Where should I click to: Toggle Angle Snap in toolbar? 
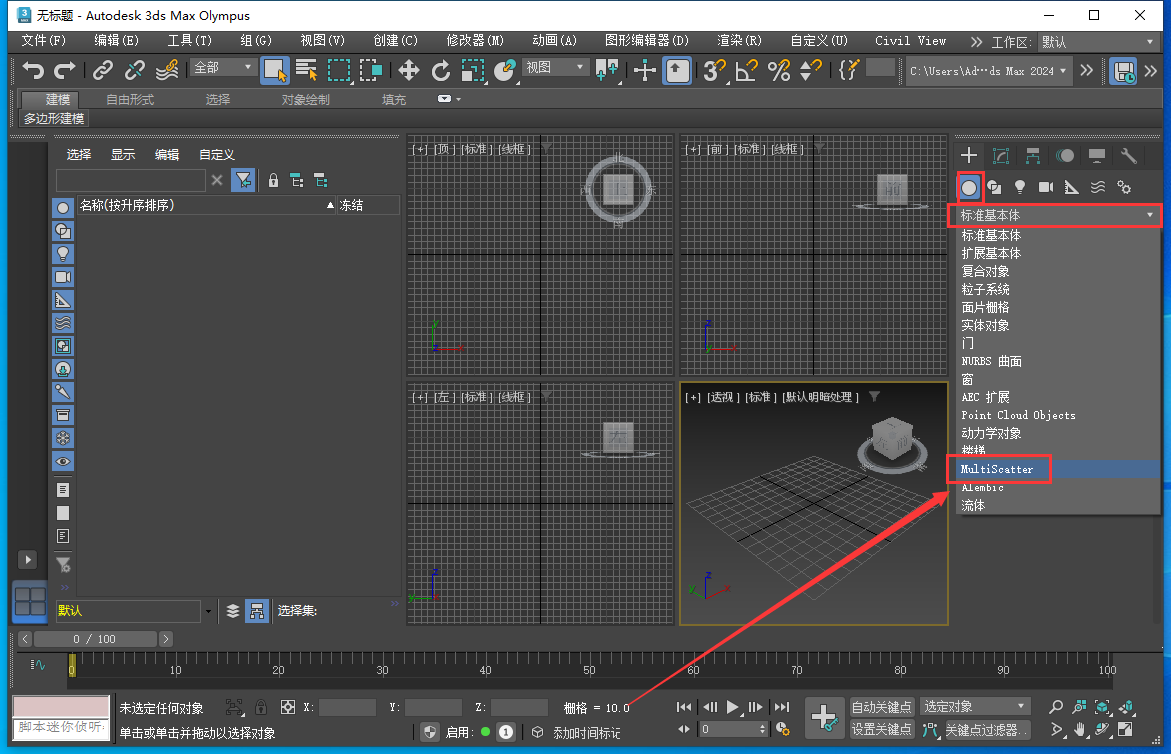[746, 70]
